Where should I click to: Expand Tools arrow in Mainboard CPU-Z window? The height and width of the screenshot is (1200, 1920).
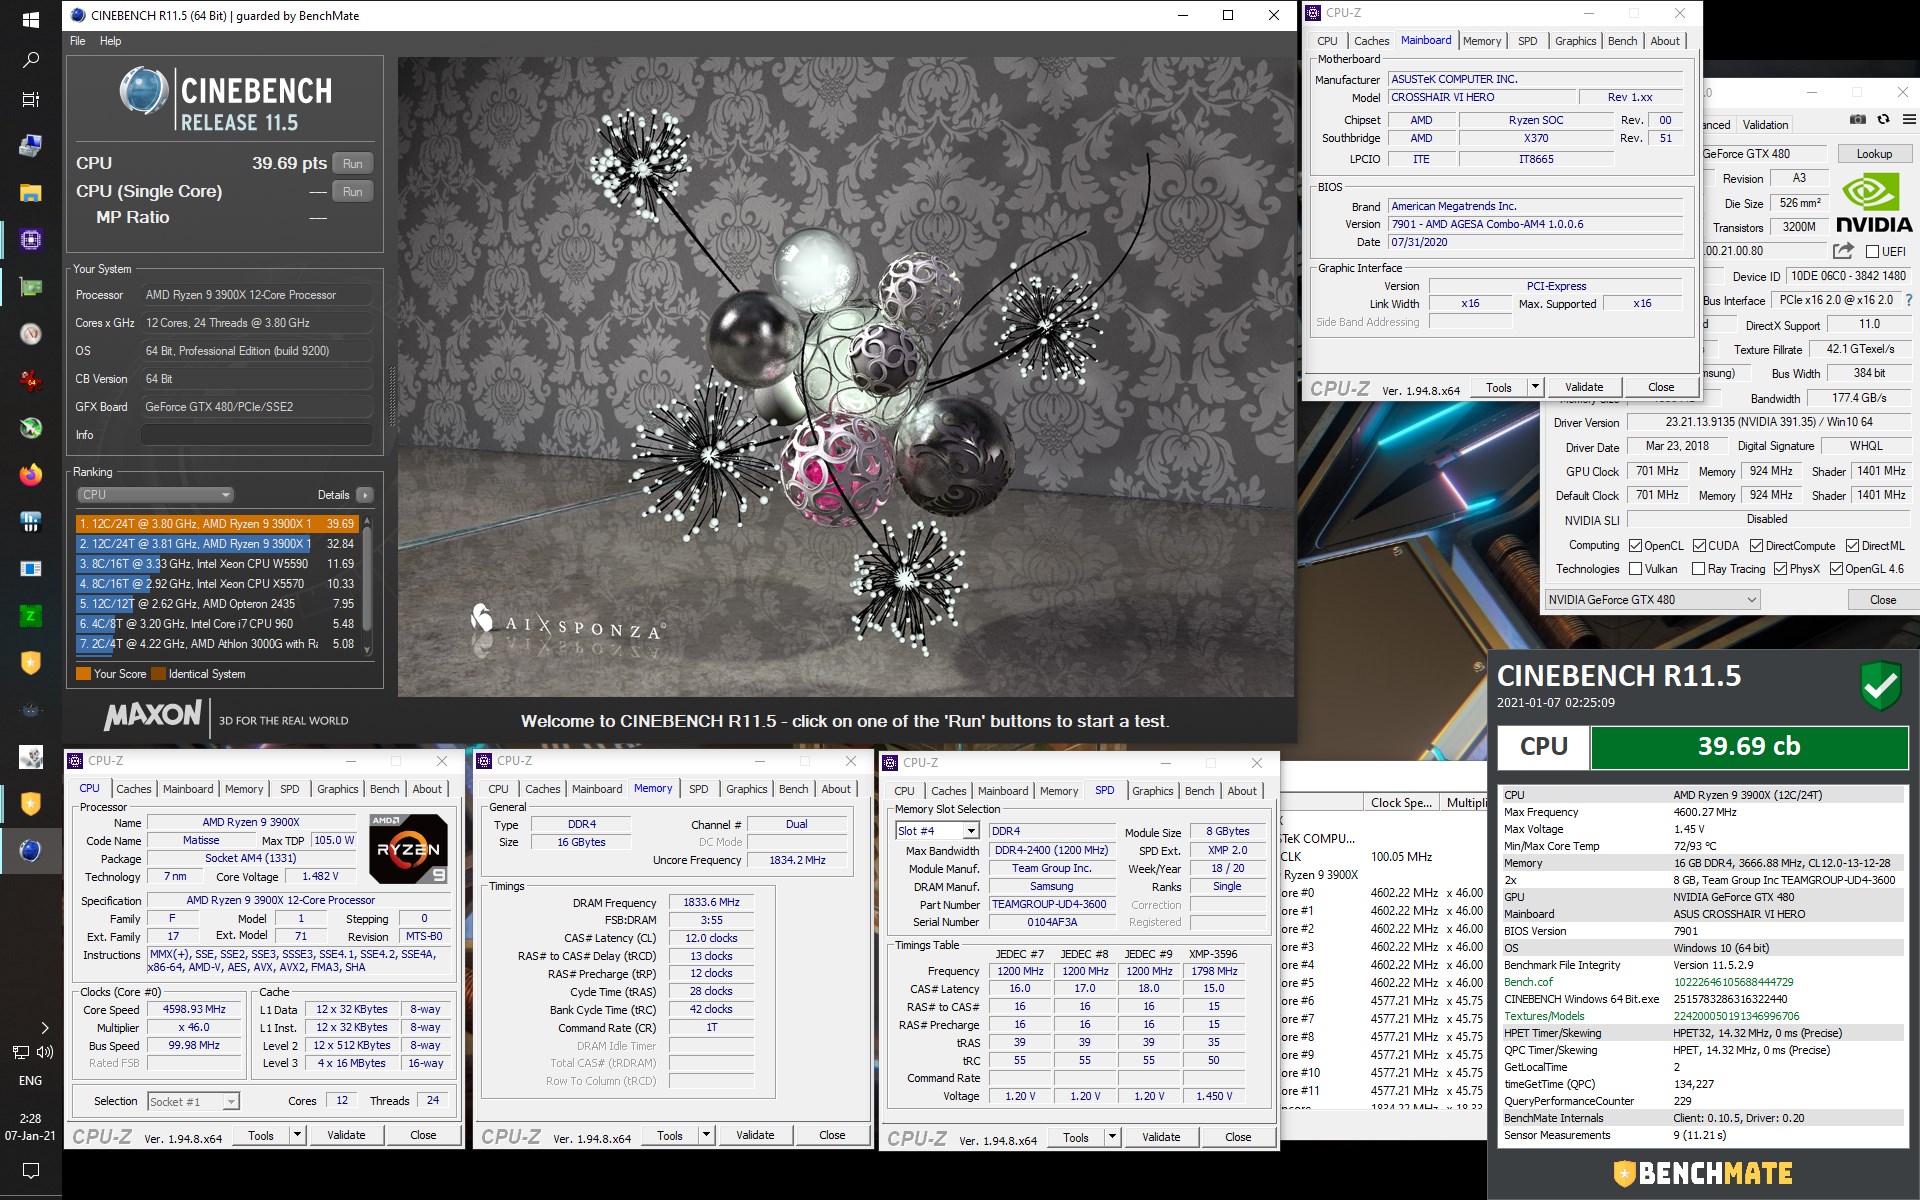click(1536, 387)
